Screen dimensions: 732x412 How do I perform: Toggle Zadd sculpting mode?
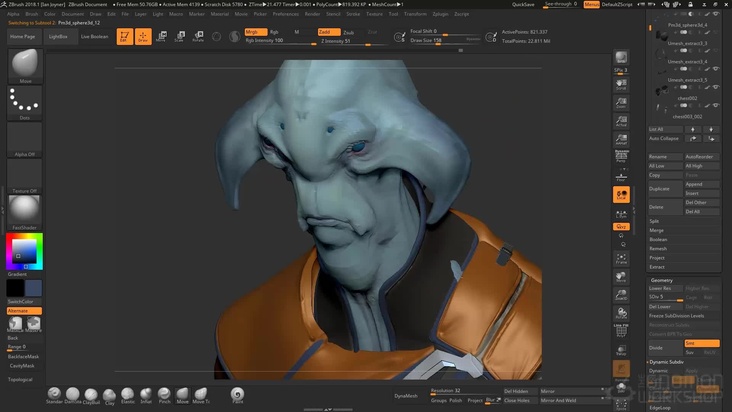click(x=327, y=32)
